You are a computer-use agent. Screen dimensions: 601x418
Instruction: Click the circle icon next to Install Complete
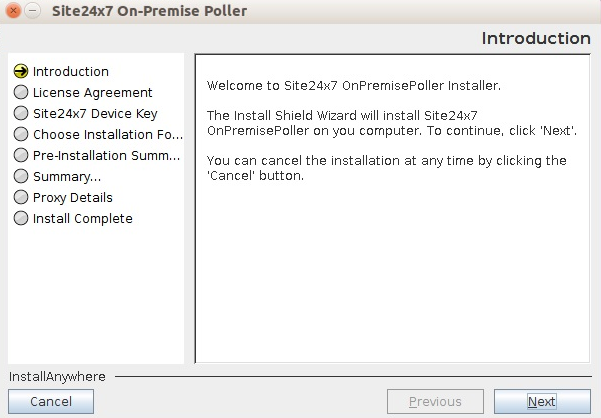(20, 219)
